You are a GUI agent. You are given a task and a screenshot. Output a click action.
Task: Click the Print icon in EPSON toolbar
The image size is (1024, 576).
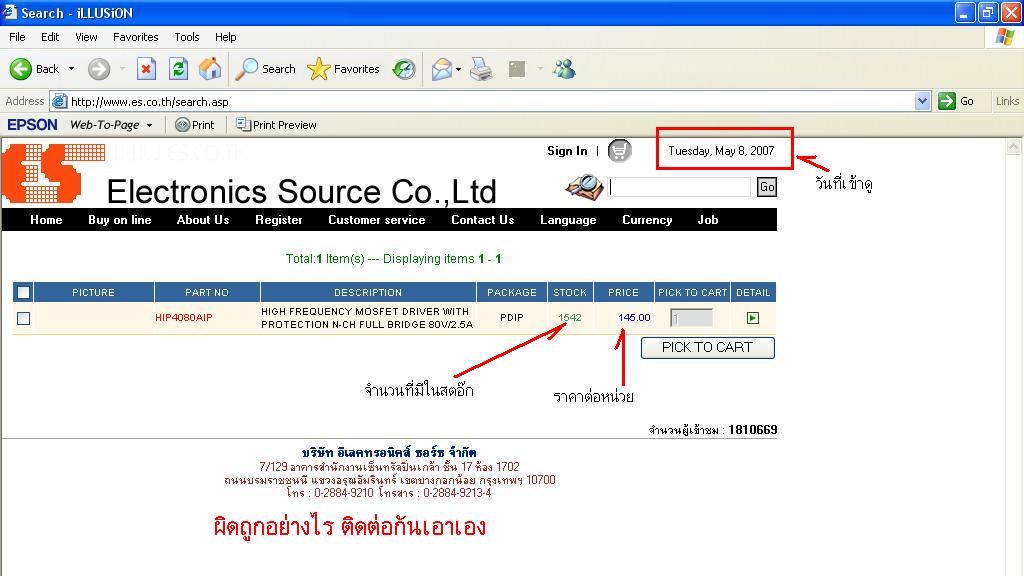tap(183, 125)
